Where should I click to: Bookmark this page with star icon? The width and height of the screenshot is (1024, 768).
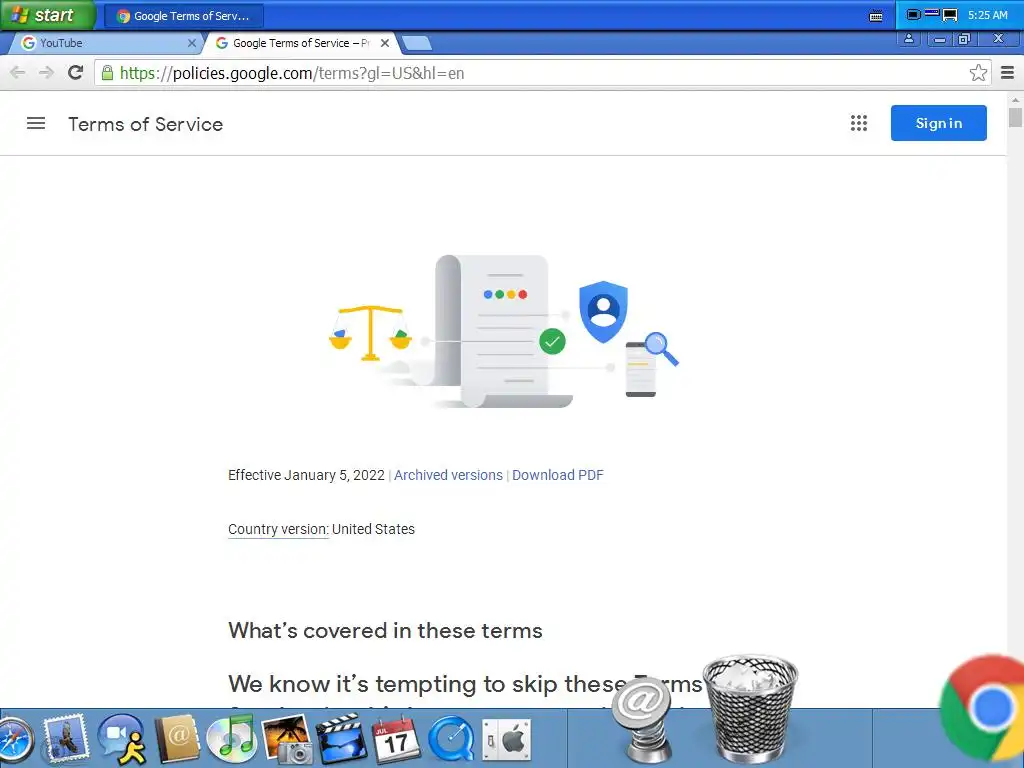point(978,72)
